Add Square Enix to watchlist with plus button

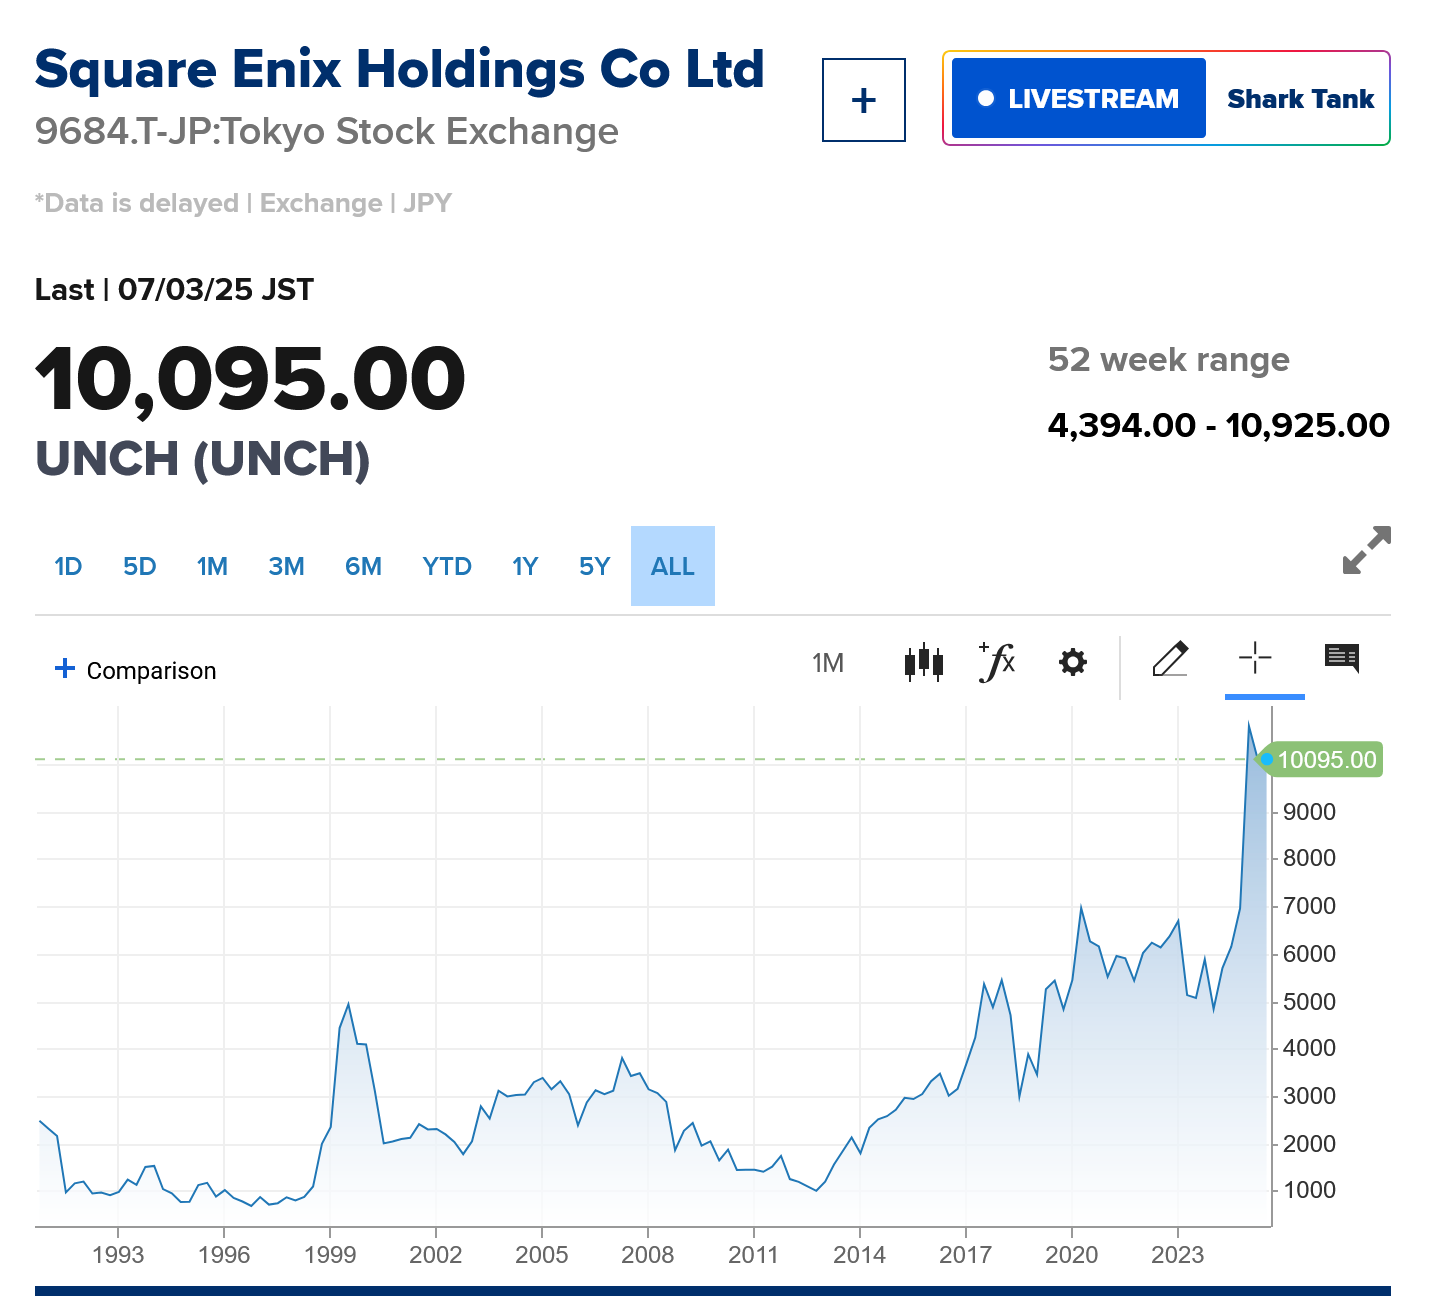pyautogui.click(x=863, y=100)
